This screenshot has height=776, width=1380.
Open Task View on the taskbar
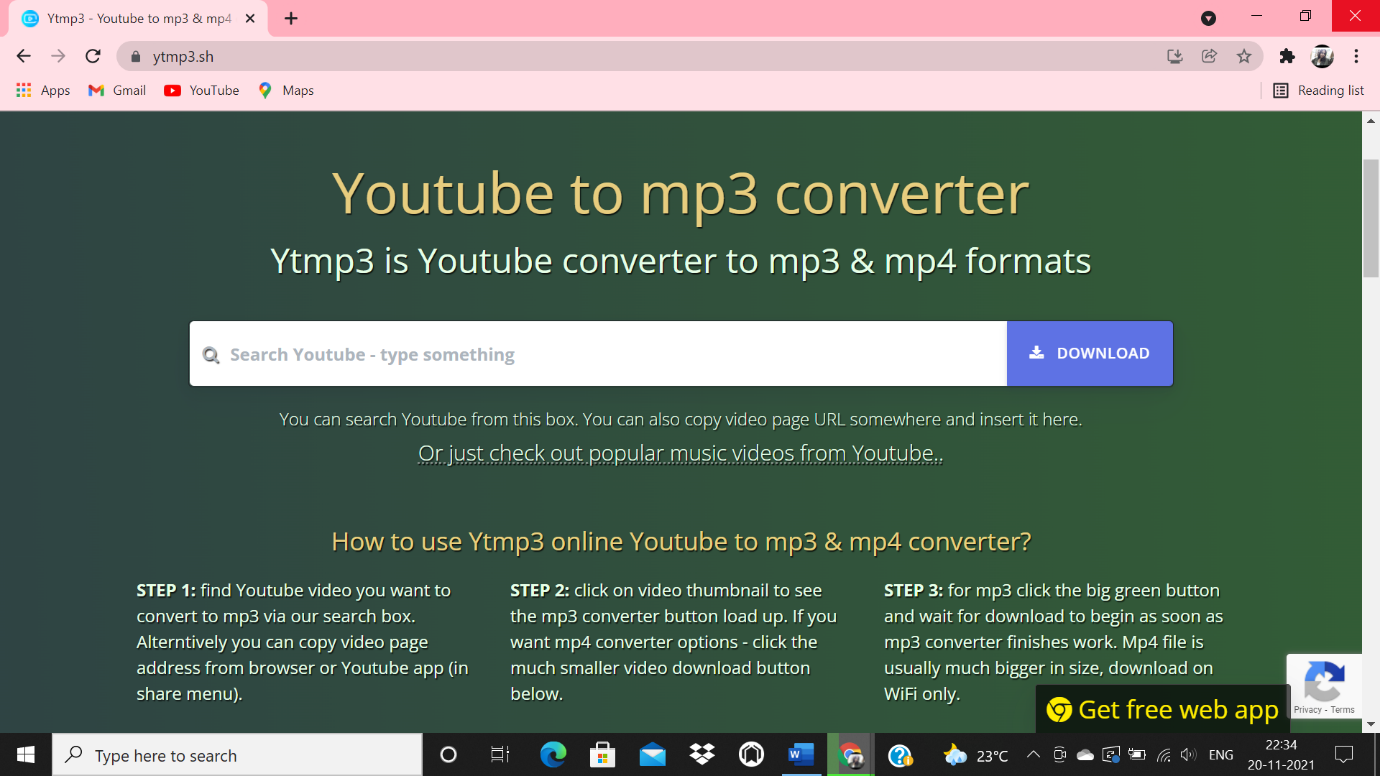tap(500, 755)
